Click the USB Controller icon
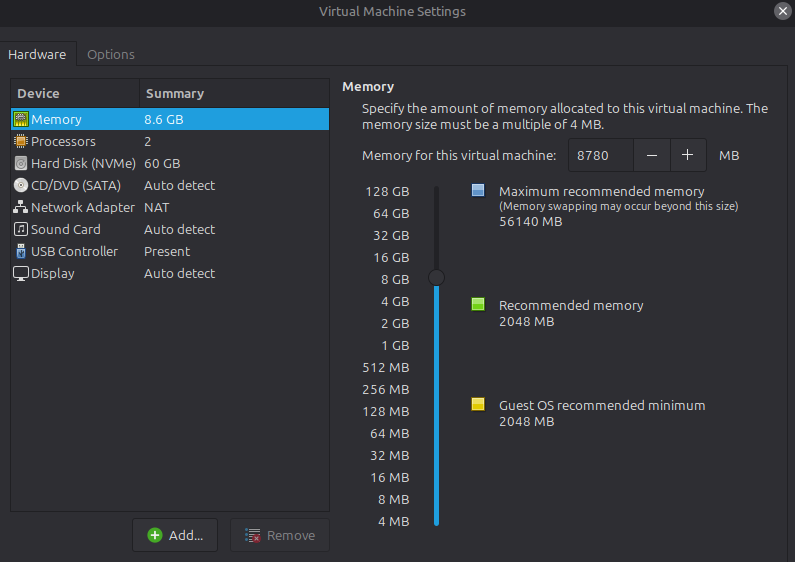Screen dimensions: 795x562 coord(21,251)
